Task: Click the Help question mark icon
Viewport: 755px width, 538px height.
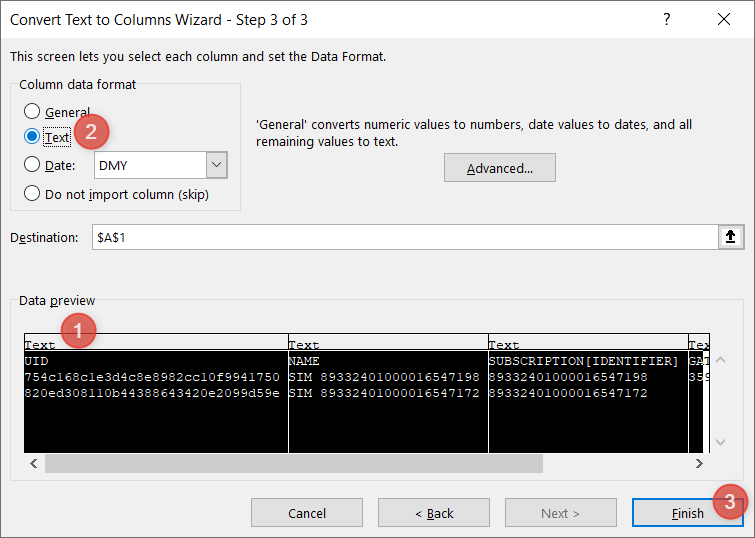Action: 667,19
